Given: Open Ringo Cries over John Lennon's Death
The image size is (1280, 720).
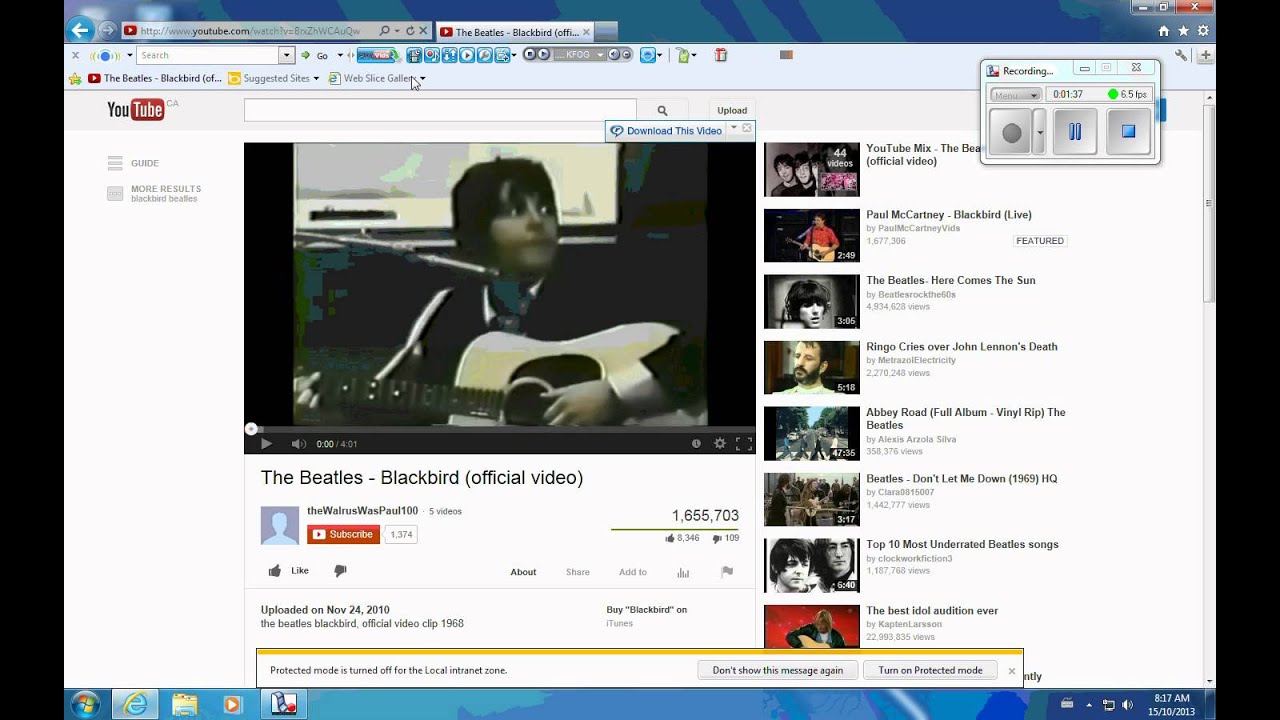Looking at the screenshot, I should (962, 347).
